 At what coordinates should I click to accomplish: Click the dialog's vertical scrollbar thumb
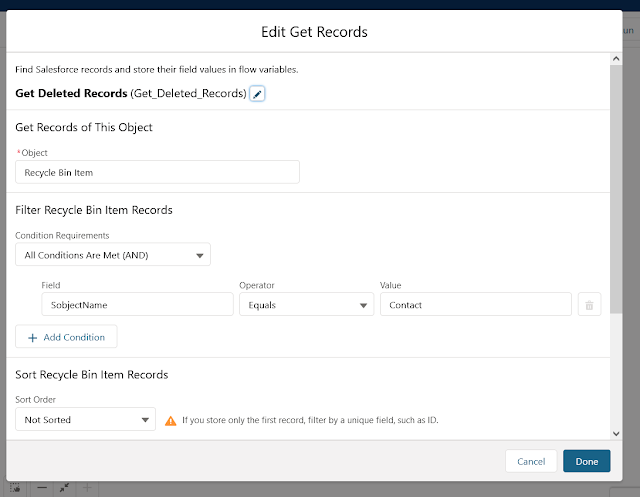click(x=616, y=189)
